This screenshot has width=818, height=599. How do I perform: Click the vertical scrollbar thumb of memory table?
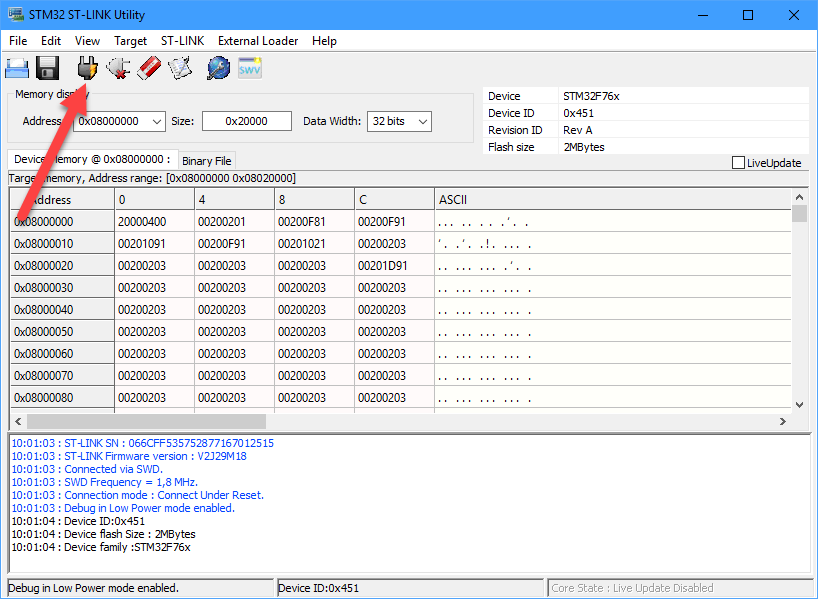tap(799, 214)
